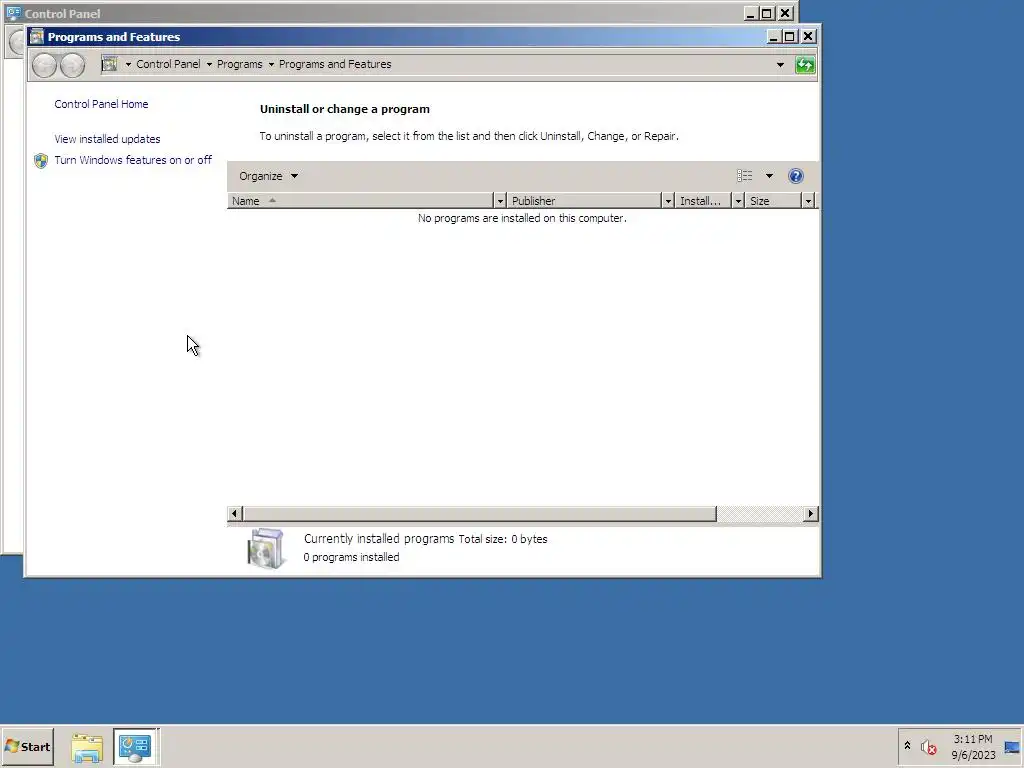Minimize the Programs and Features window
The height and width of the screenshot is (768, 1024).
tap(773, 37)
